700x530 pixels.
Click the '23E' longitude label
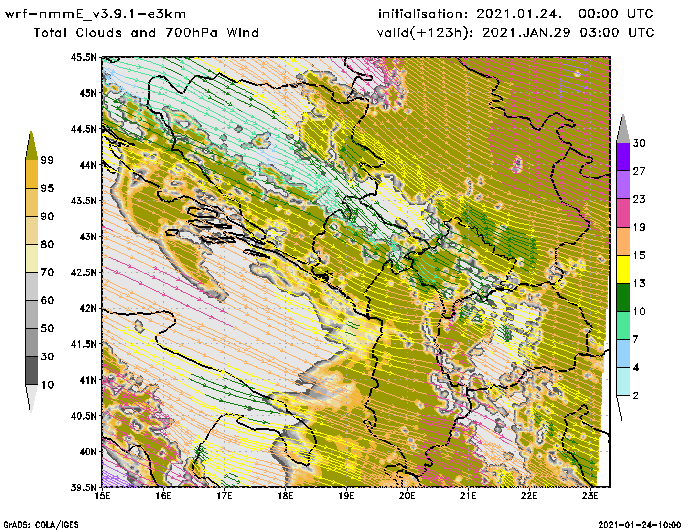point(590,496)
